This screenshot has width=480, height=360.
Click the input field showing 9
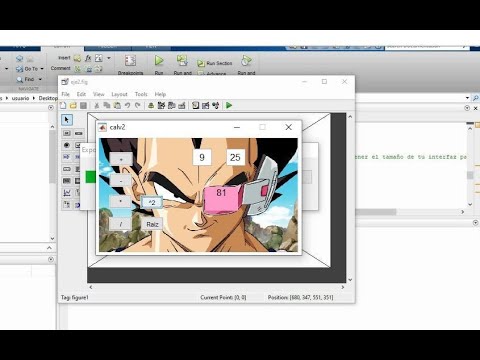(202, 157)
